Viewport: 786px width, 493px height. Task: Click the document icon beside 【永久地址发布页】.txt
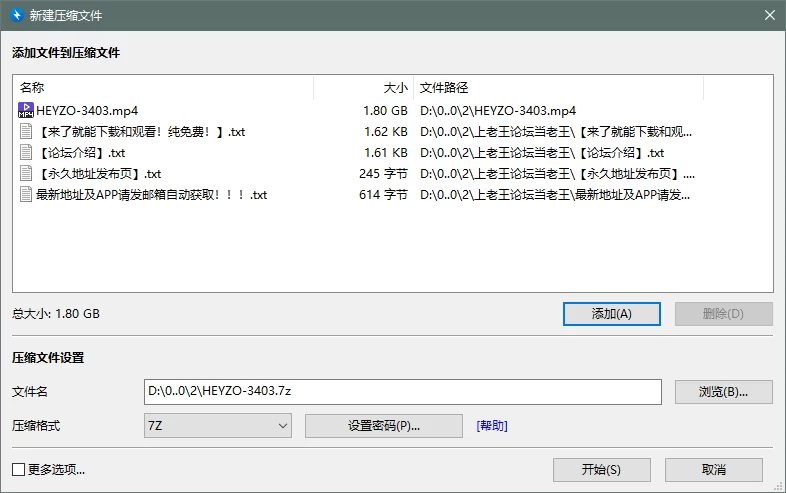pyautogui.click(x=26, y=174)
